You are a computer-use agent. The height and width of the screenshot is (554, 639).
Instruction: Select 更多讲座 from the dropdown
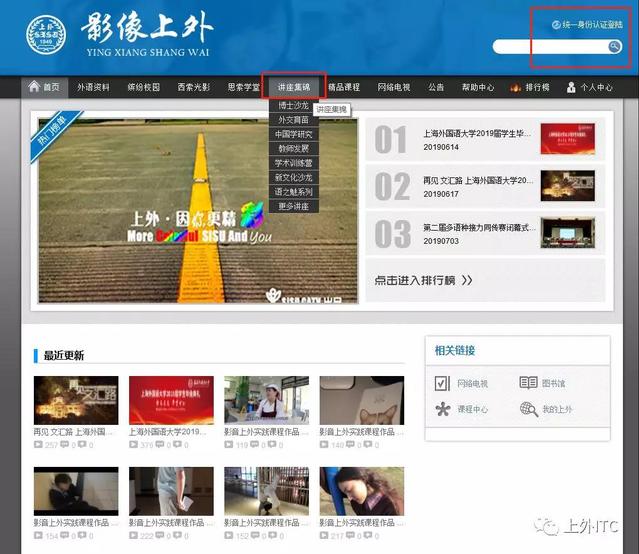click(294, 206)
